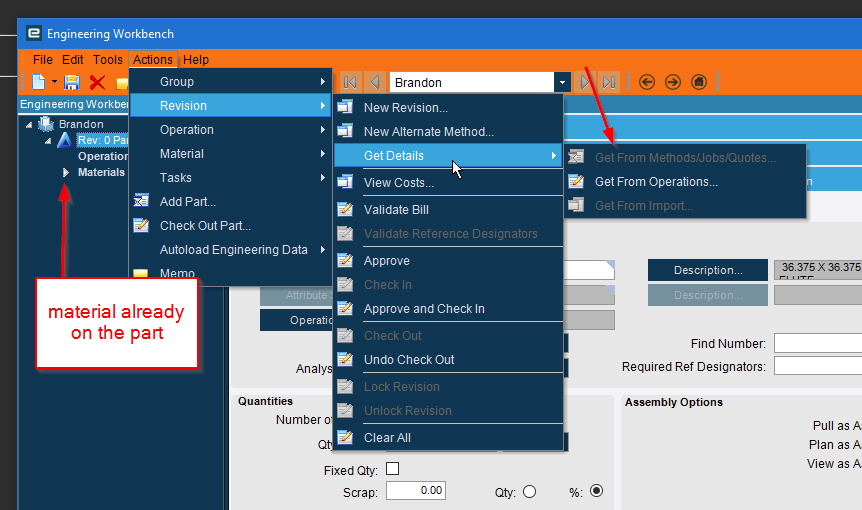
Task: Select the % scrap radio button
Action: 596,490
